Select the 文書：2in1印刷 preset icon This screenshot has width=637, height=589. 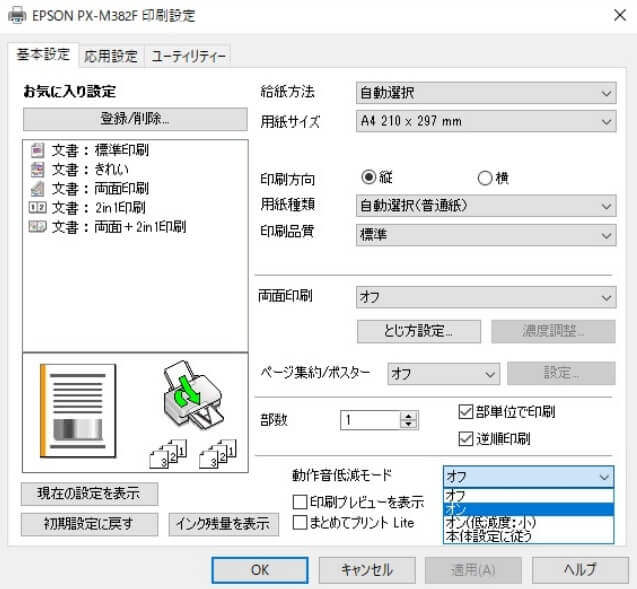pos(37,208)
